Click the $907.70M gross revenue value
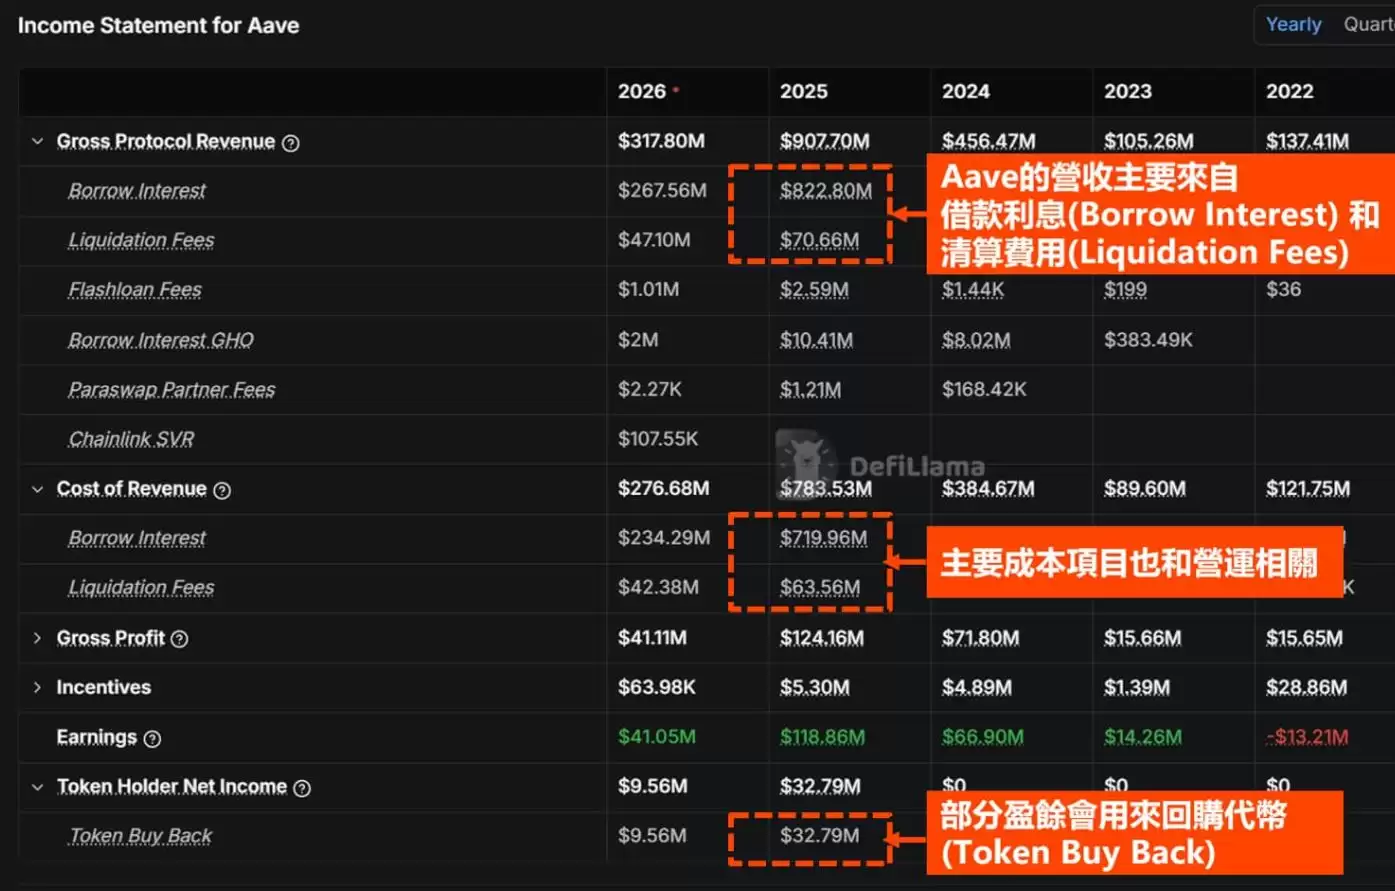Image resolution: width=1395 pixels, height=891 pixels. click(x=825, y=141)
